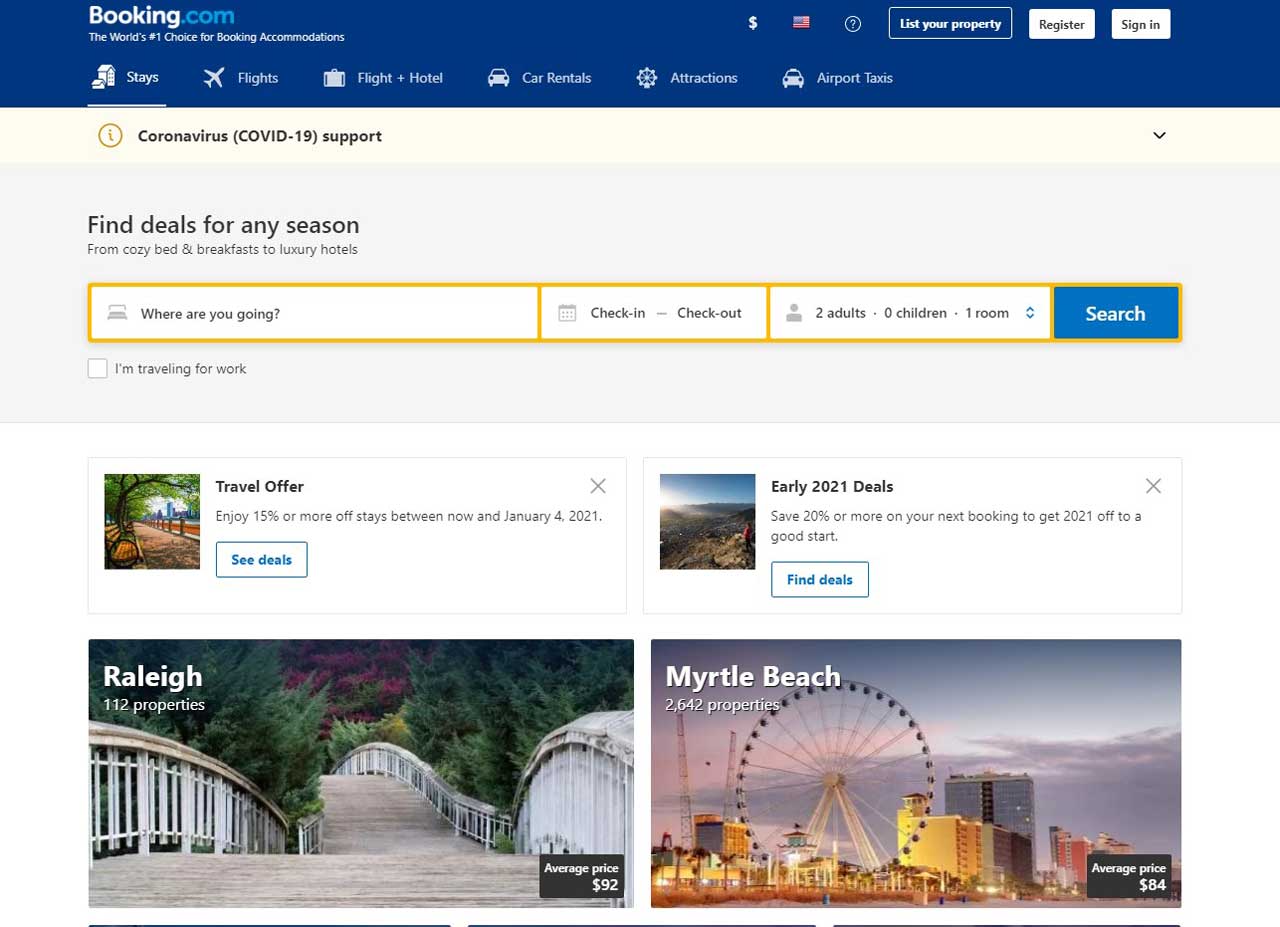Go to Airport Taxis tab
Image resolution: width=1280 pixels, height=927 pixels.
coord(838,78)
